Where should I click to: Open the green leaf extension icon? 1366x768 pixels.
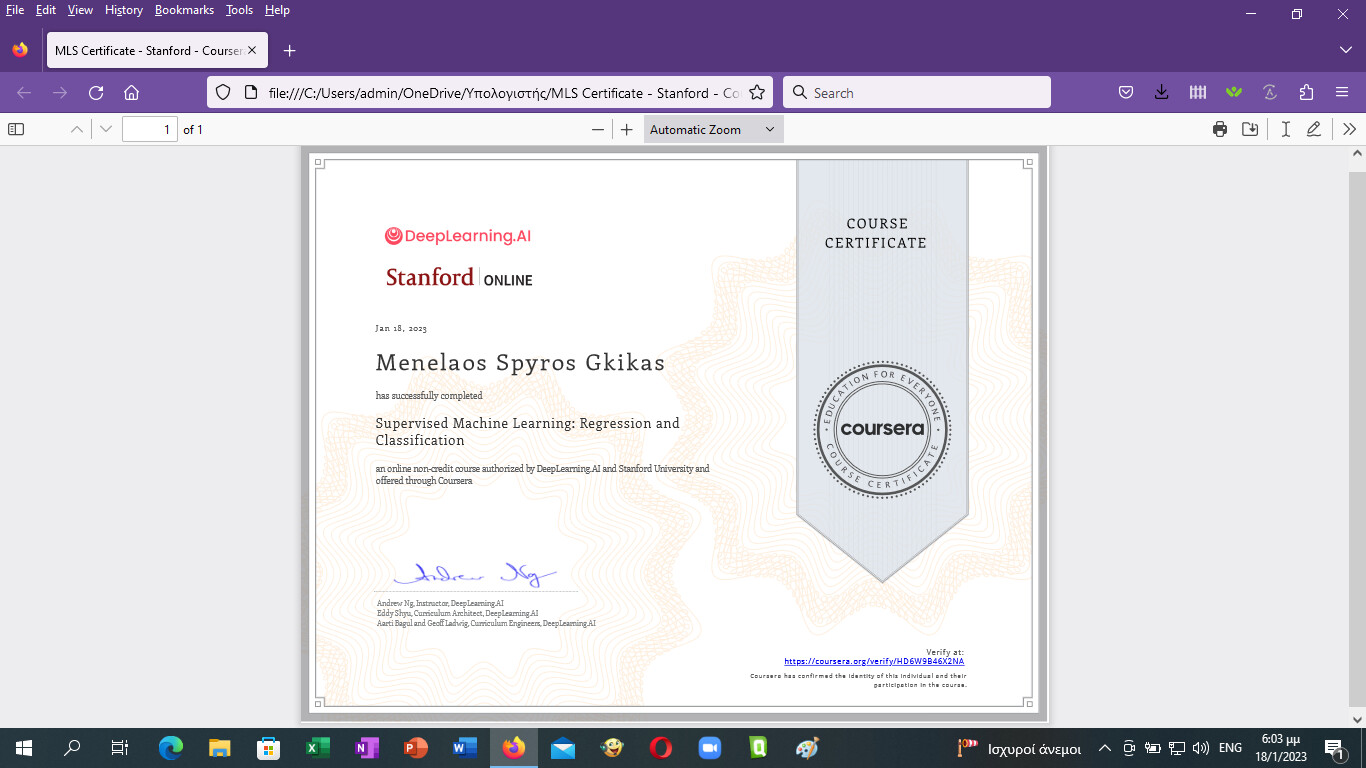(x=1234, y=93)
